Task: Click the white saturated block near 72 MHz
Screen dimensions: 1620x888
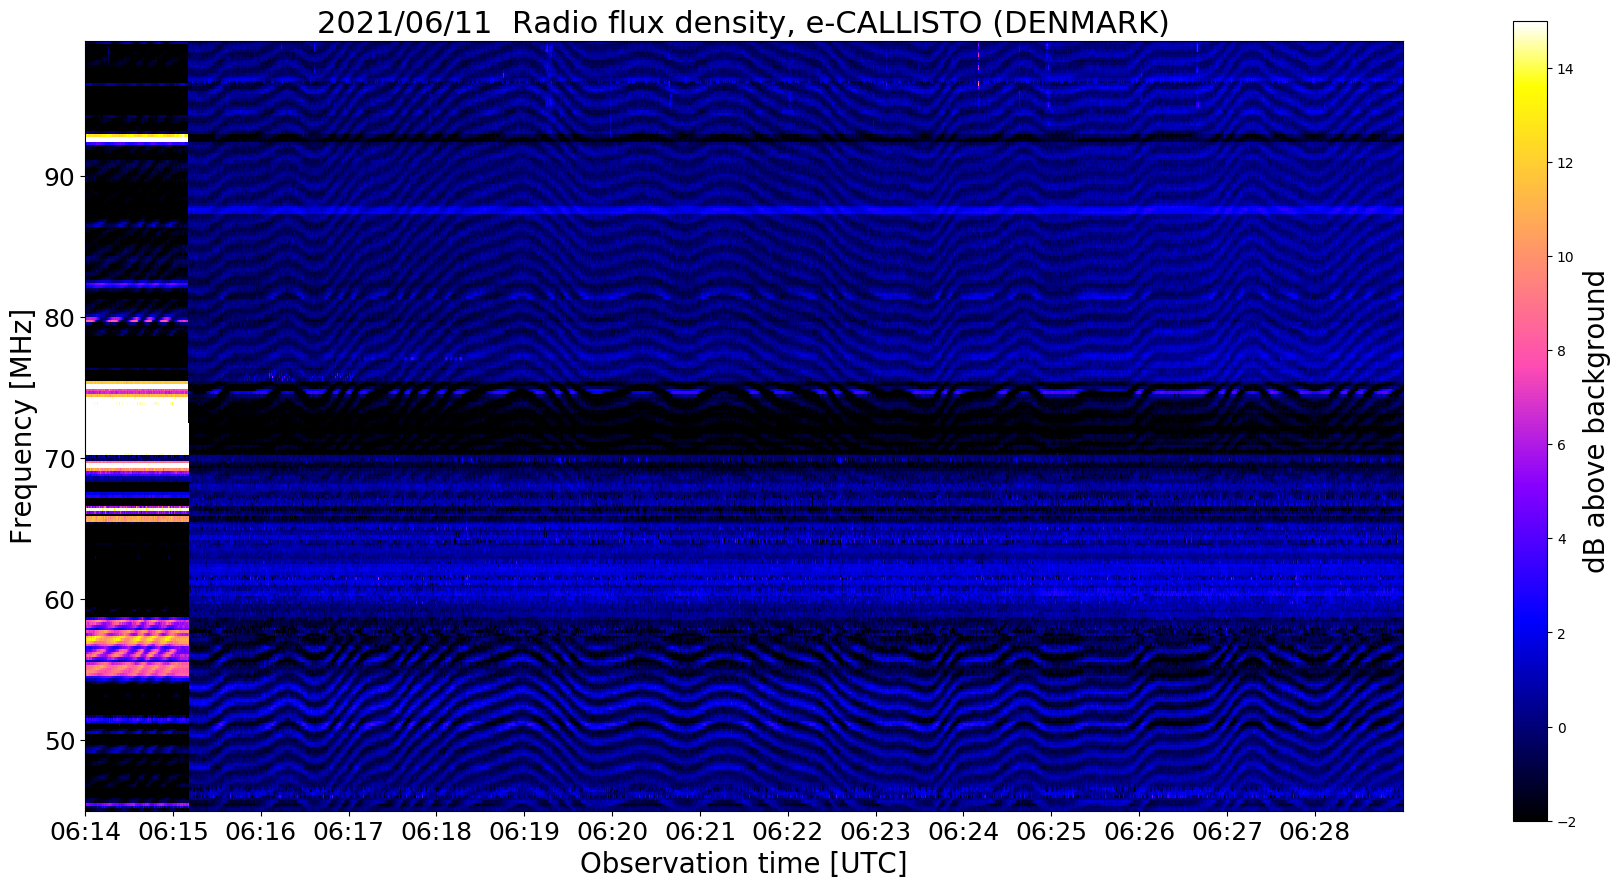Action: (136, 427)
